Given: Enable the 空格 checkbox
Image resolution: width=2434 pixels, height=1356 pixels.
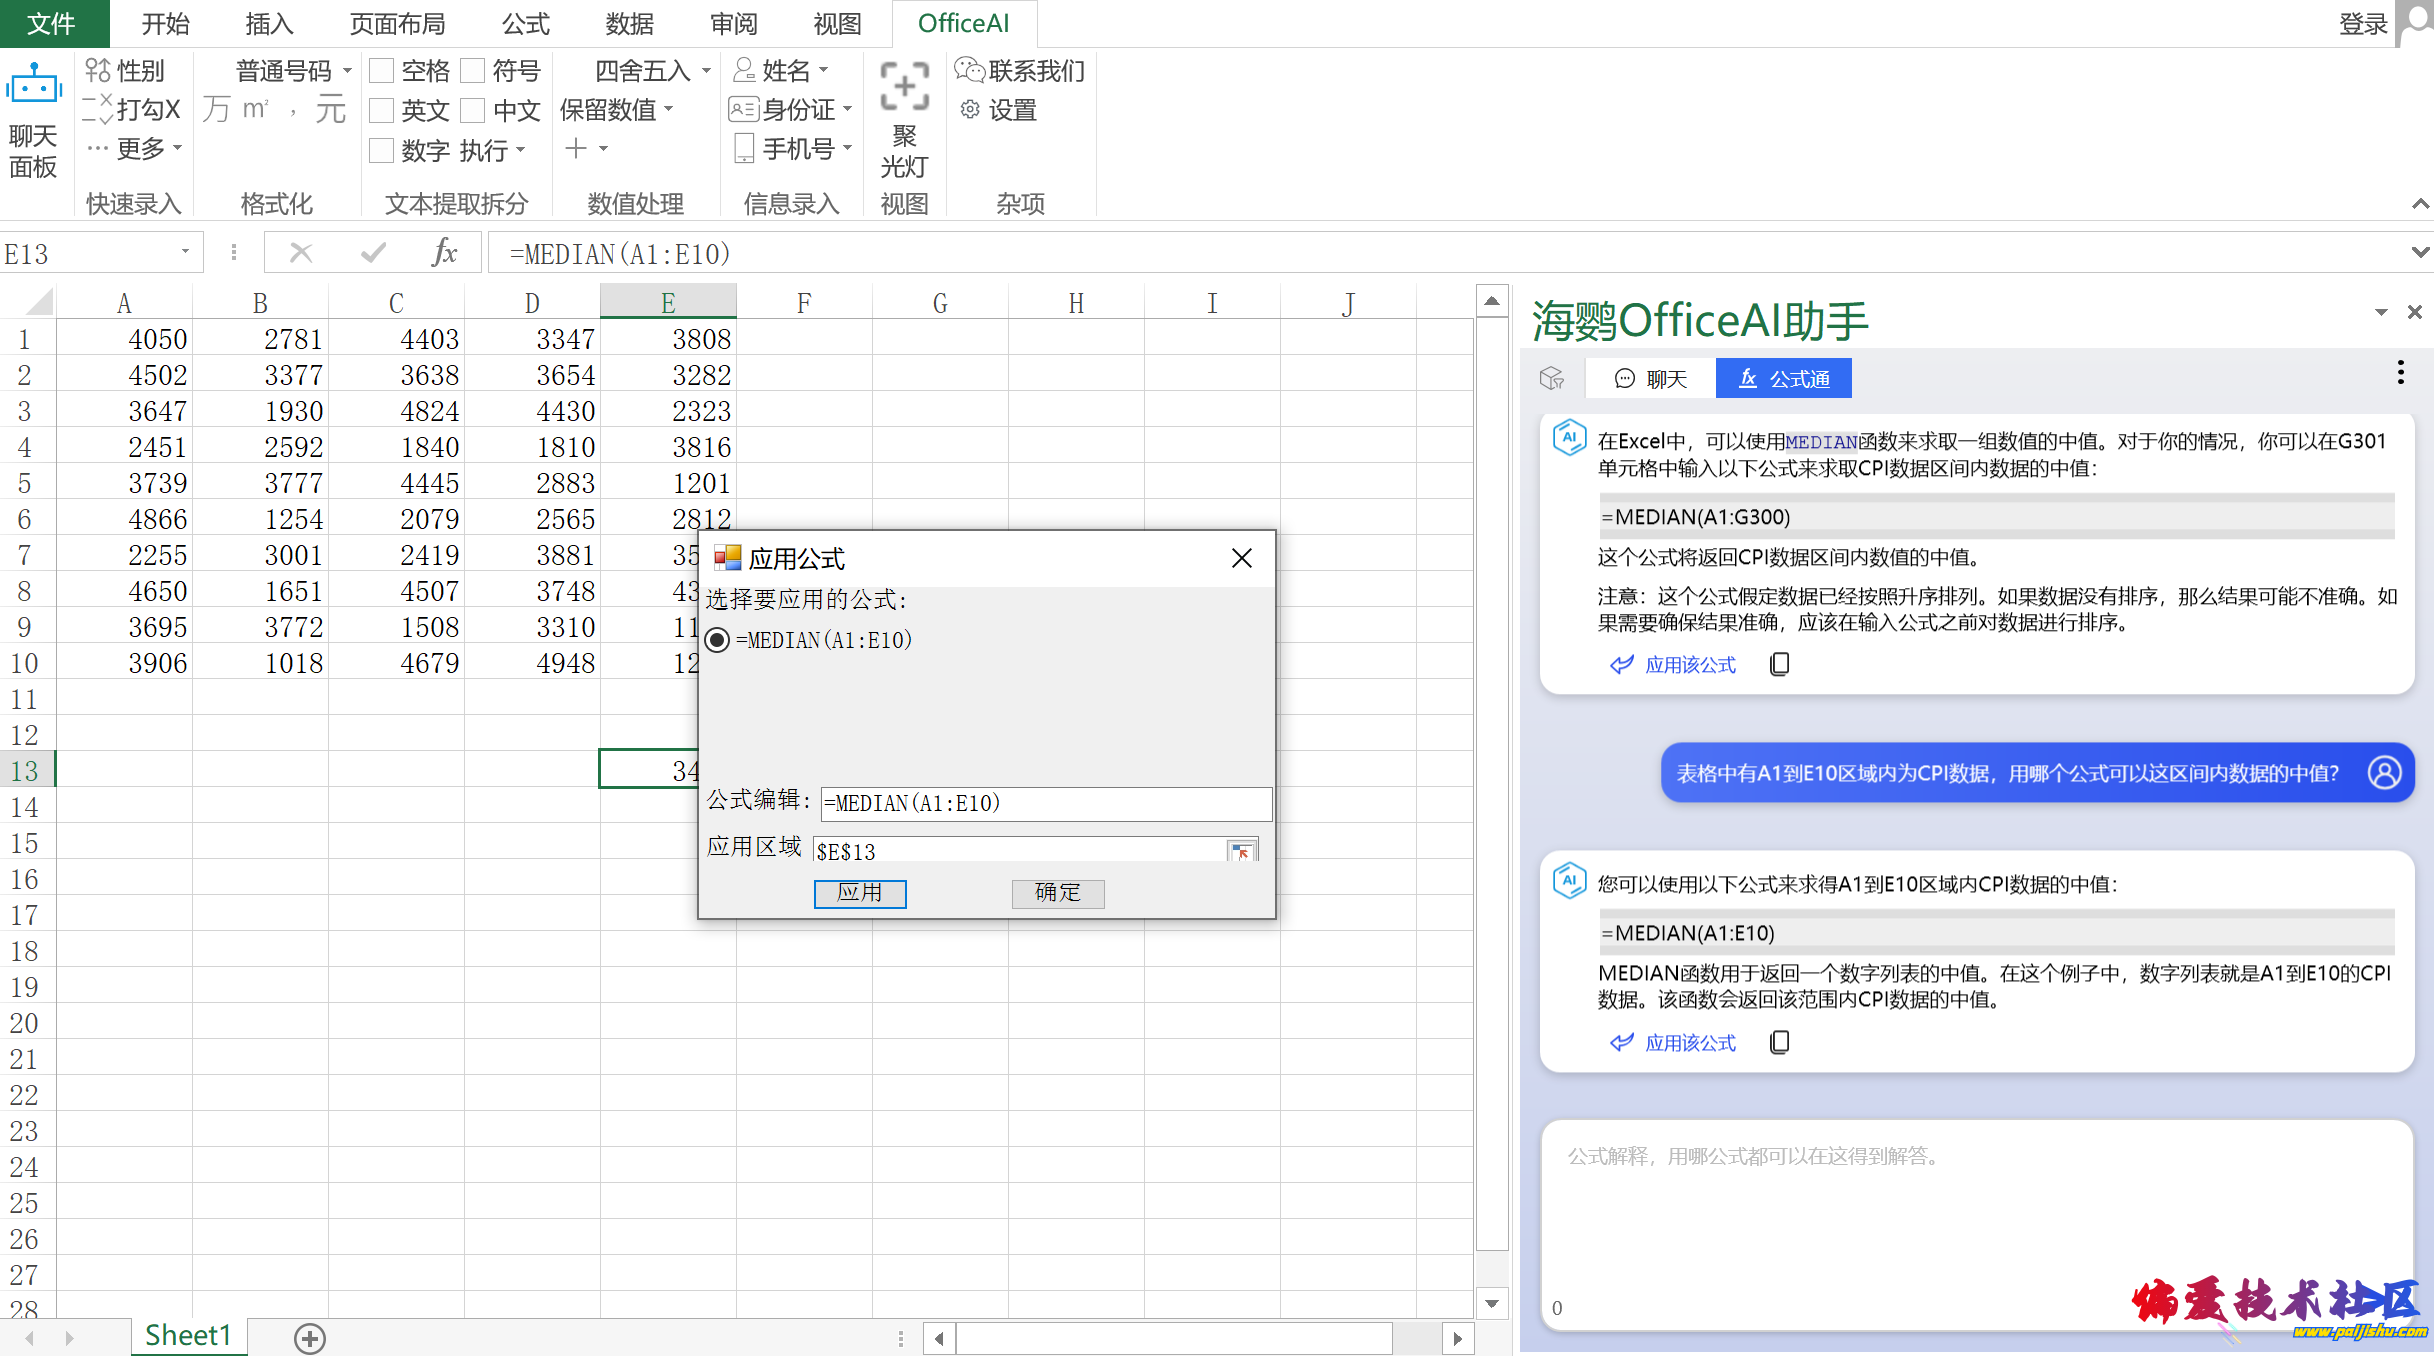Looking at the screenshot, I should pyautogui.click(x=381, y=71).
